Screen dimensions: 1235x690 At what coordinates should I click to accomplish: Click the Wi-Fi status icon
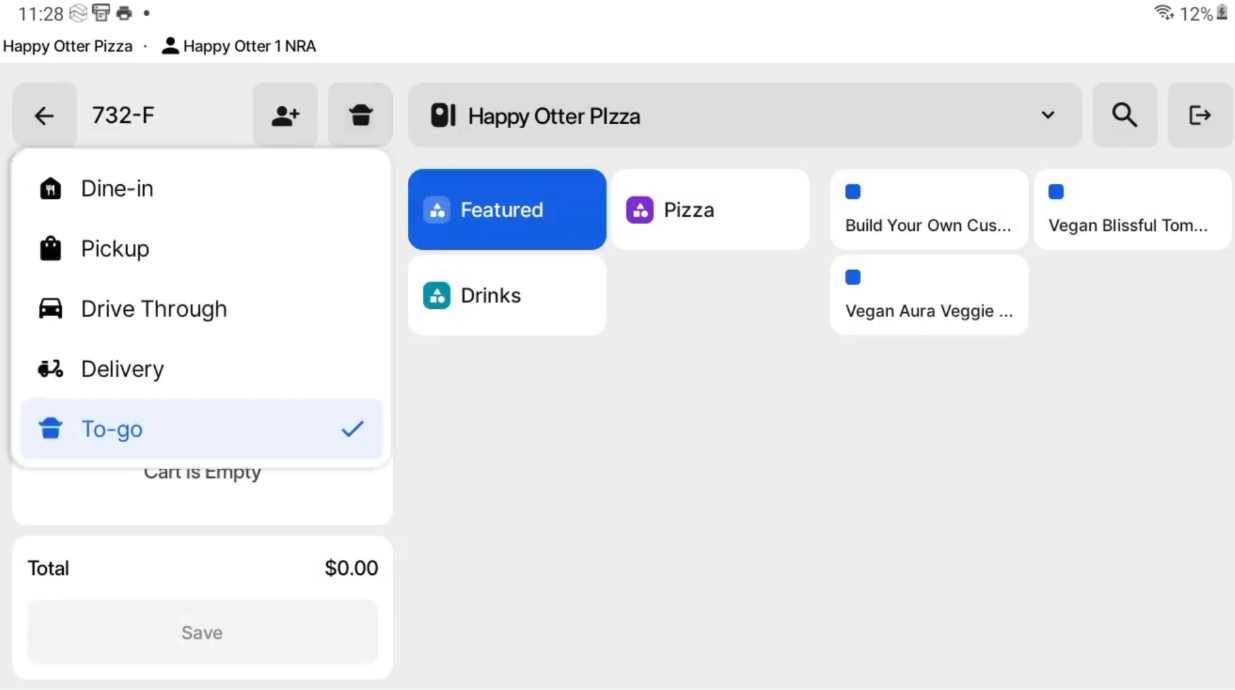coord(1164,14)
